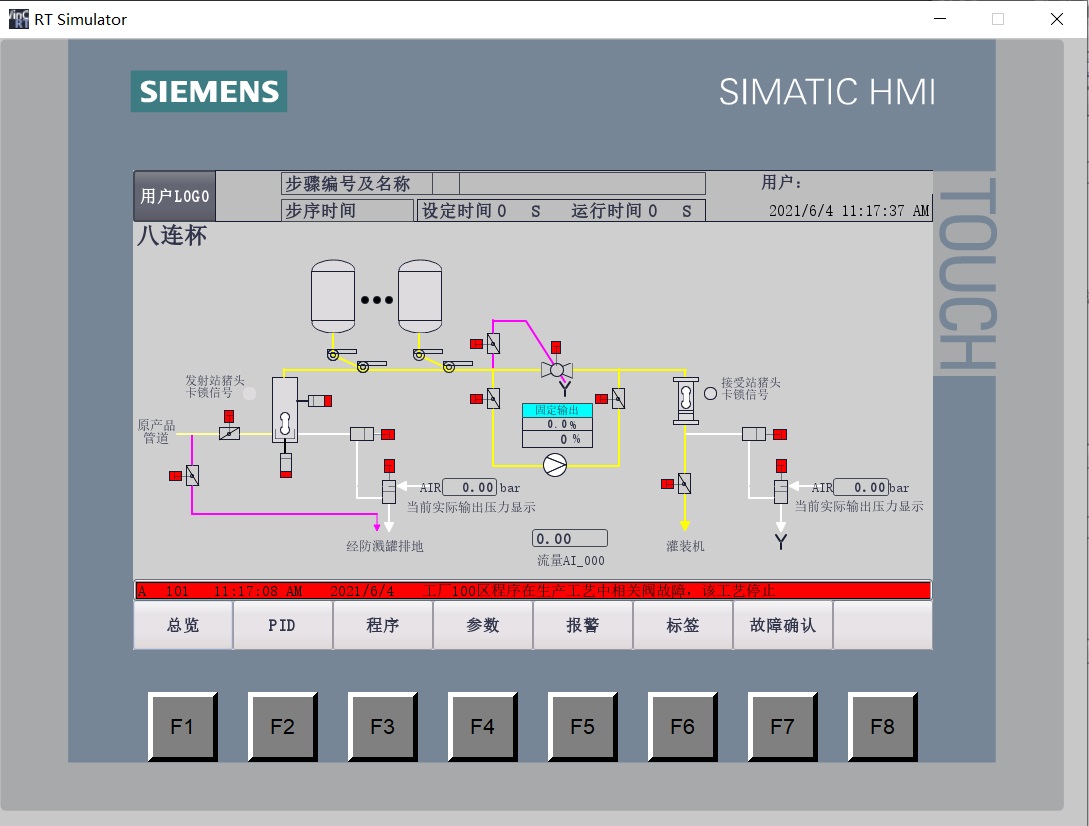Hit the F2 function key
Screen dimensions: 1089x826
pos(283,727)
